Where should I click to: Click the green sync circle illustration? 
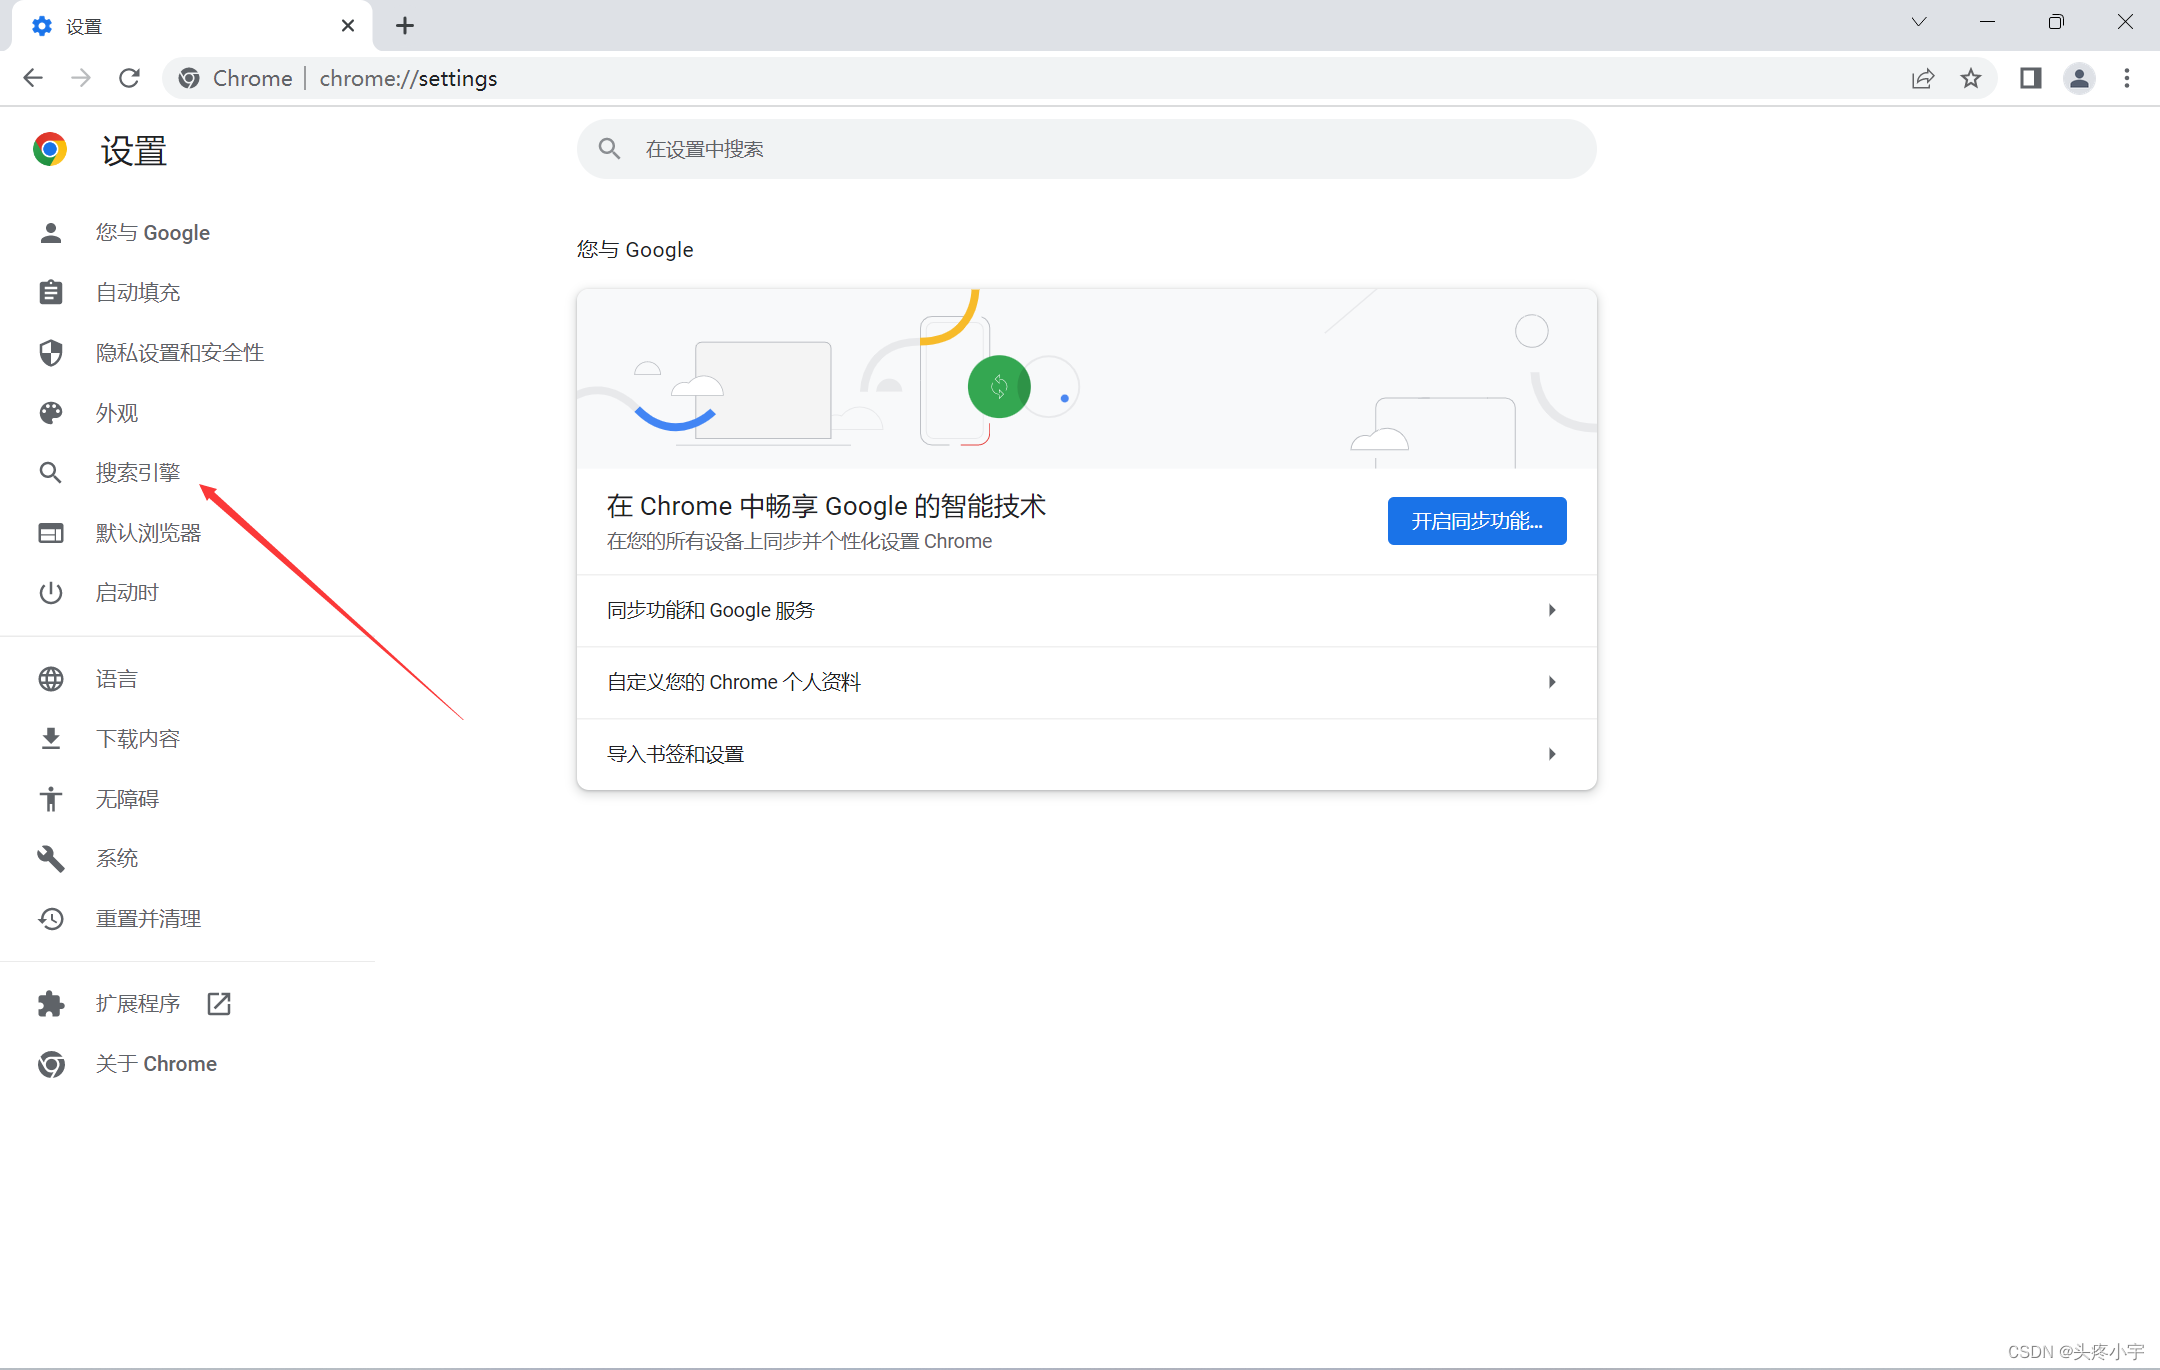point(999,387)
